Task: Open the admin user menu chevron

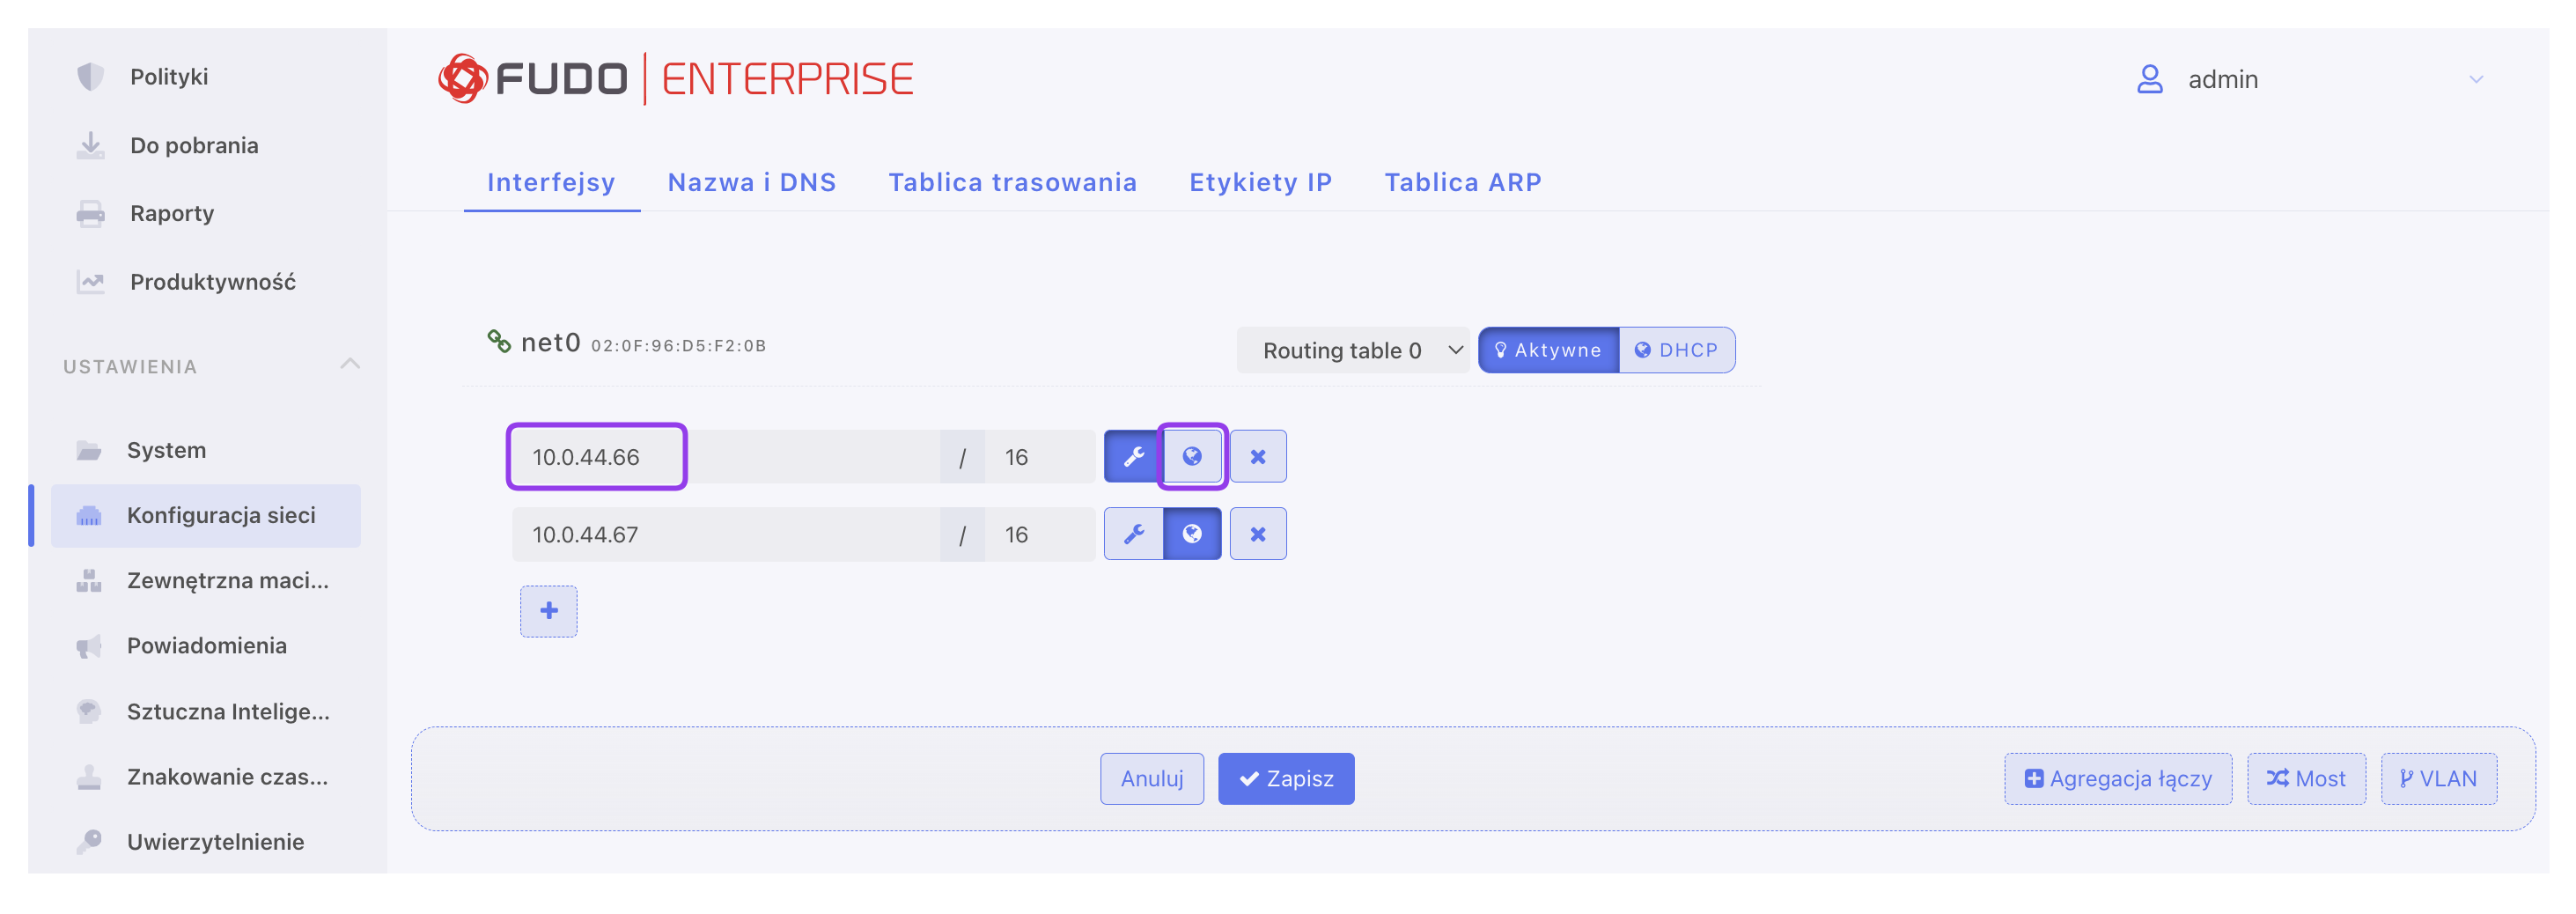Action: click(x=2476, y=79)
